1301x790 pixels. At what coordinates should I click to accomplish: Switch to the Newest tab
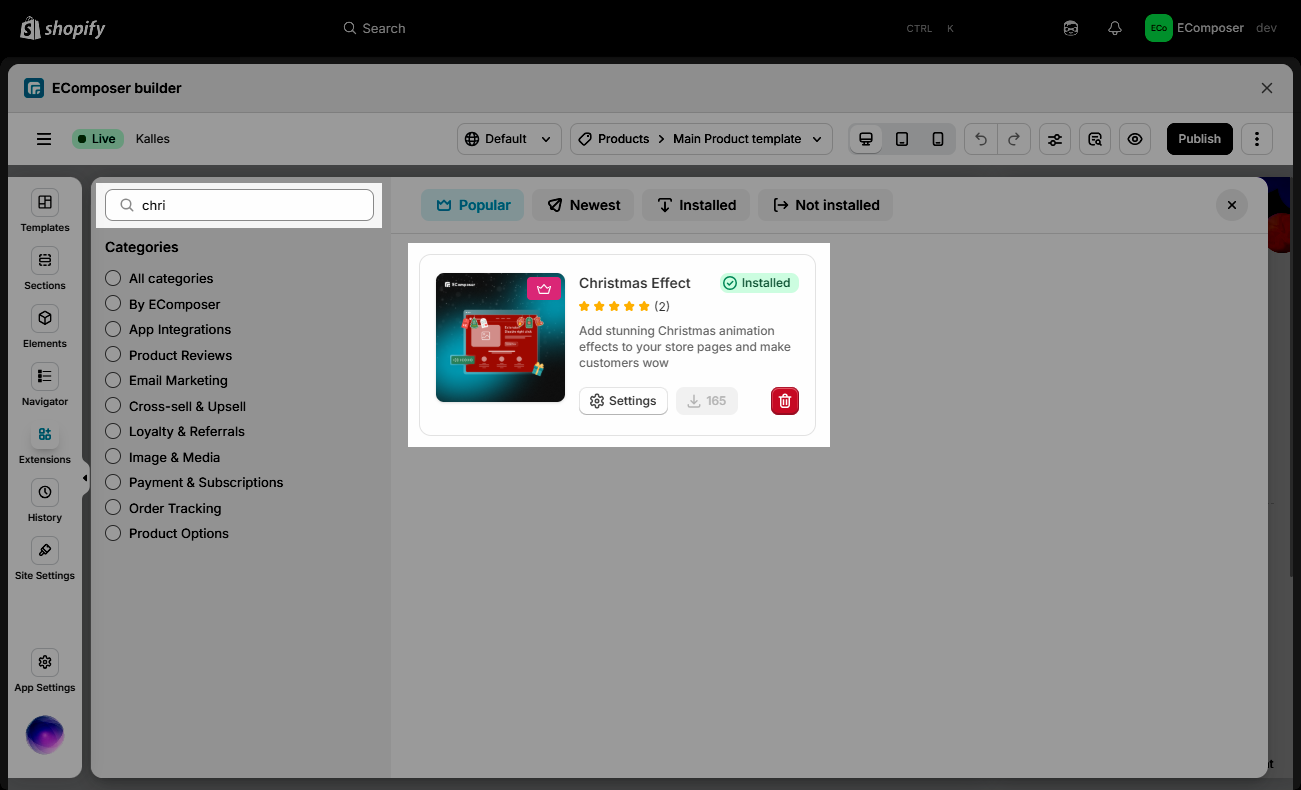[x=584, y=205]
